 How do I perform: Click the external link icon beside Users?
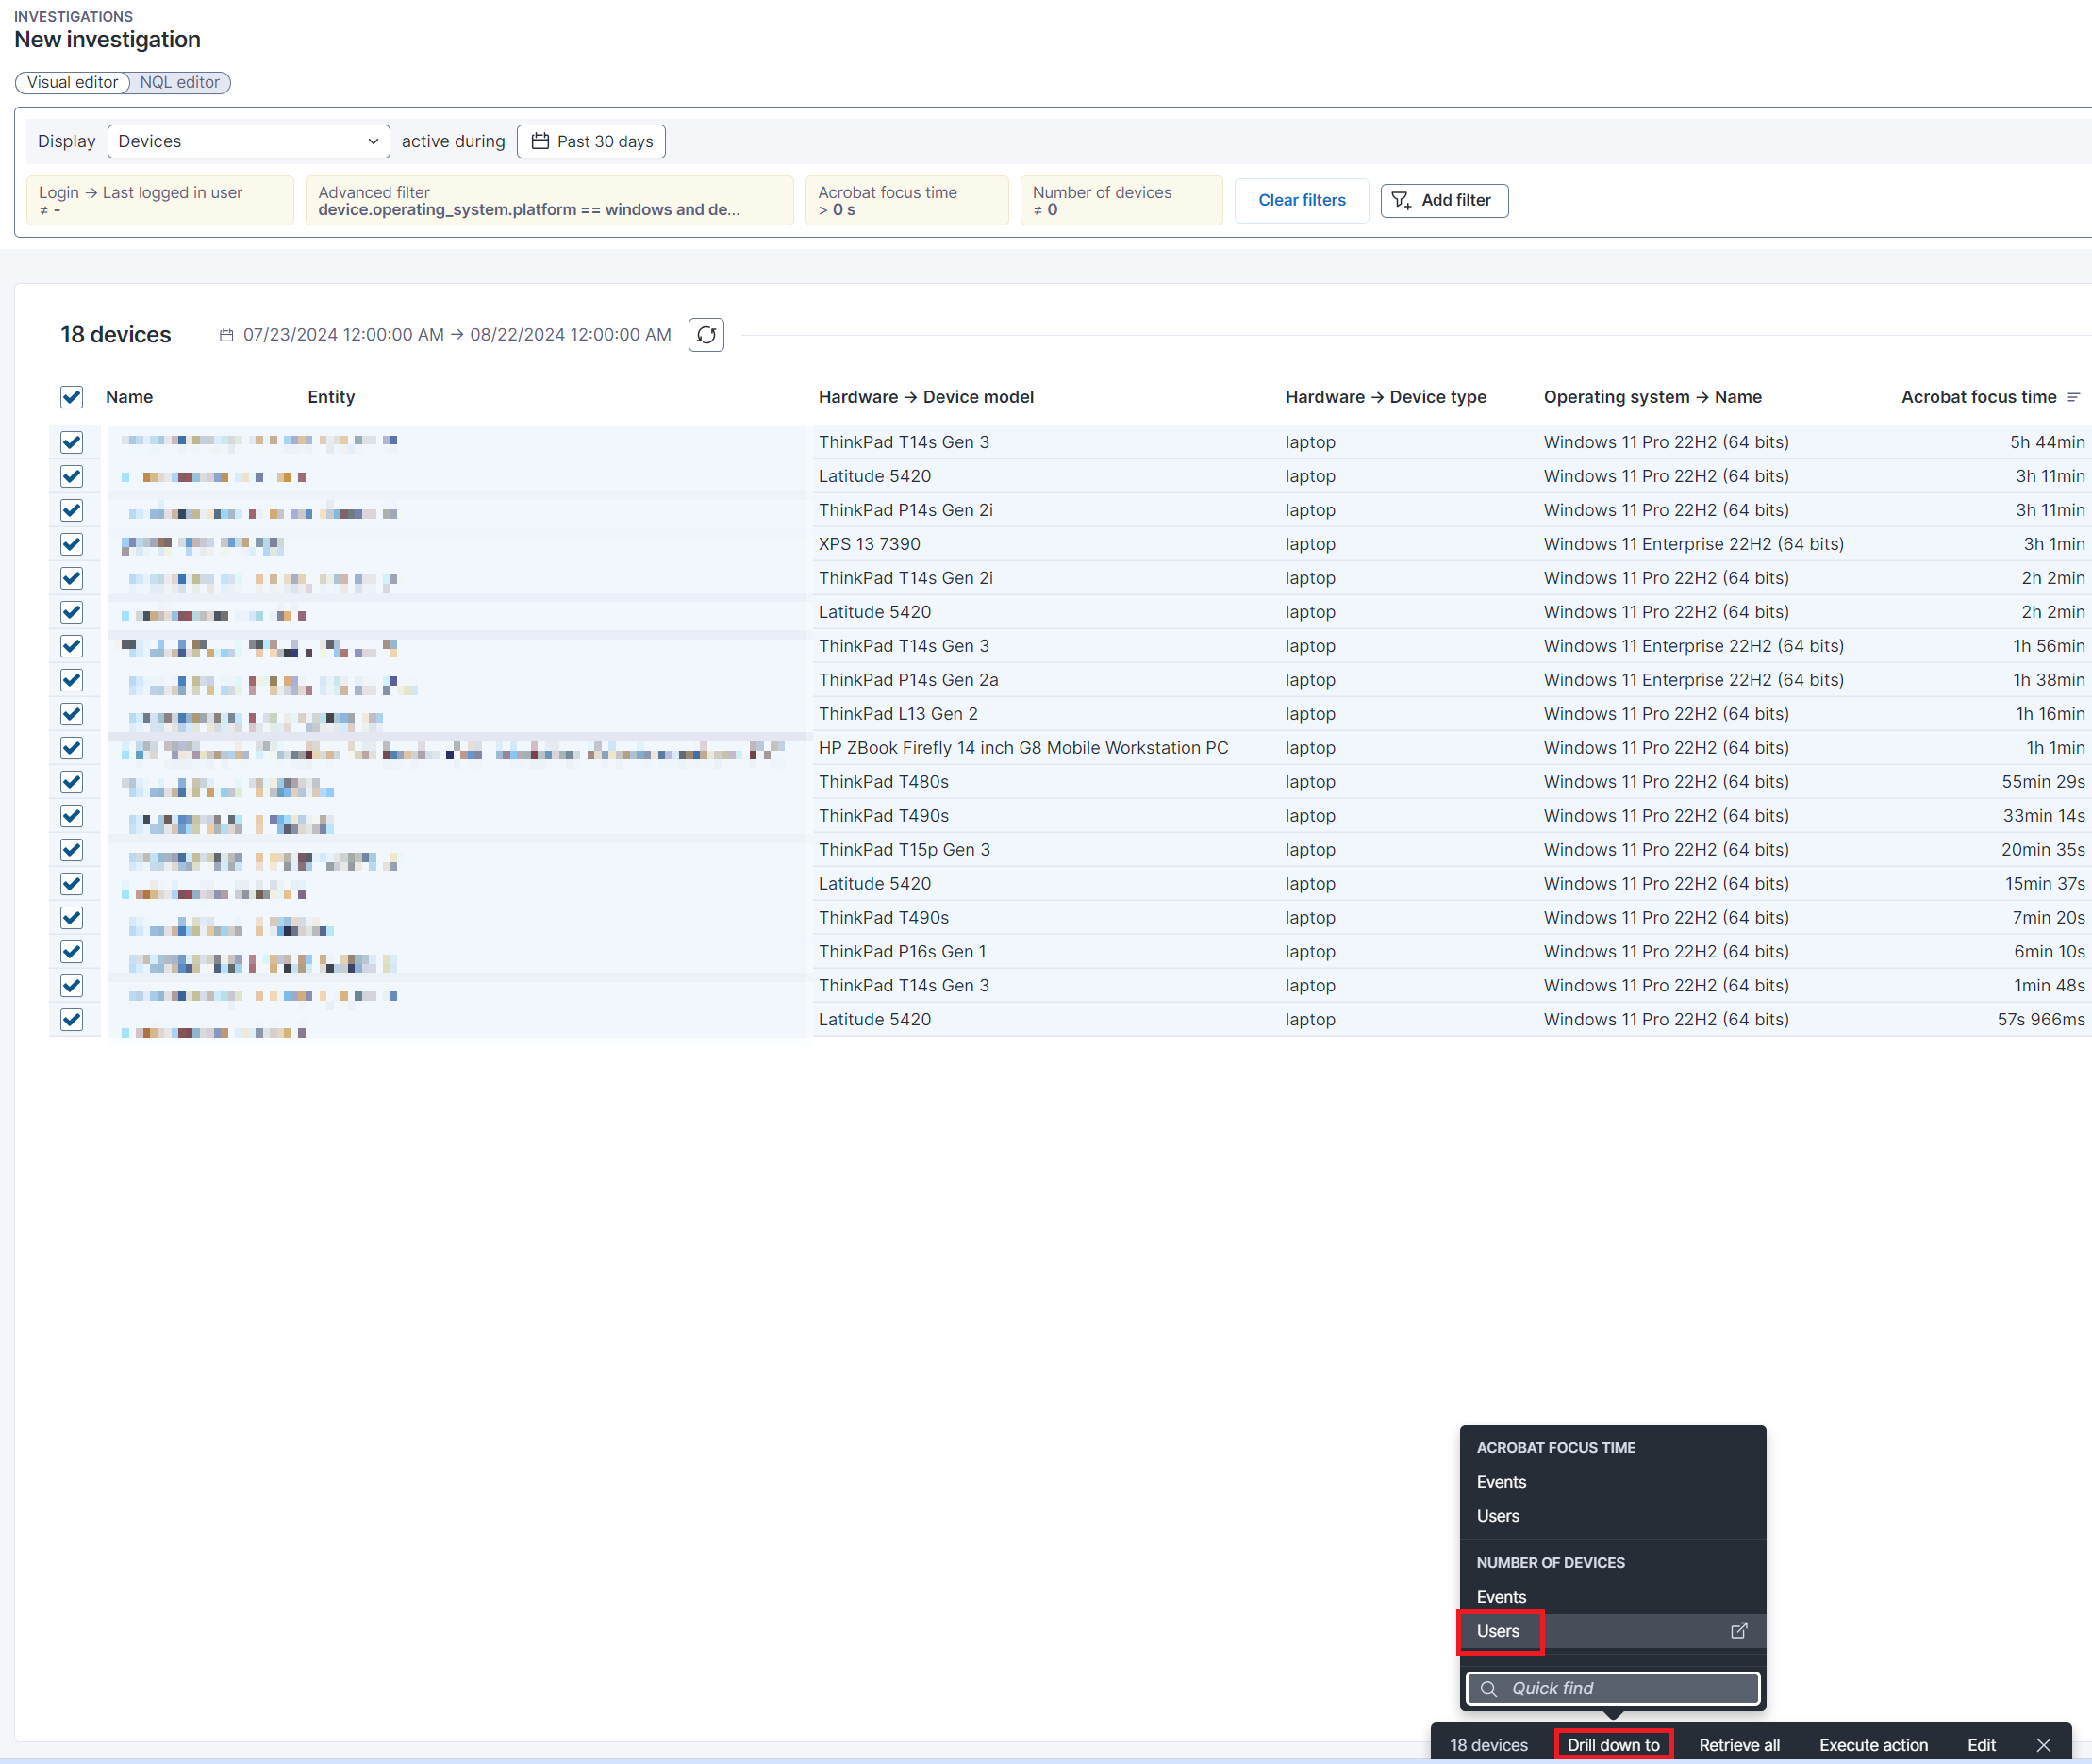[1739, 1631]
